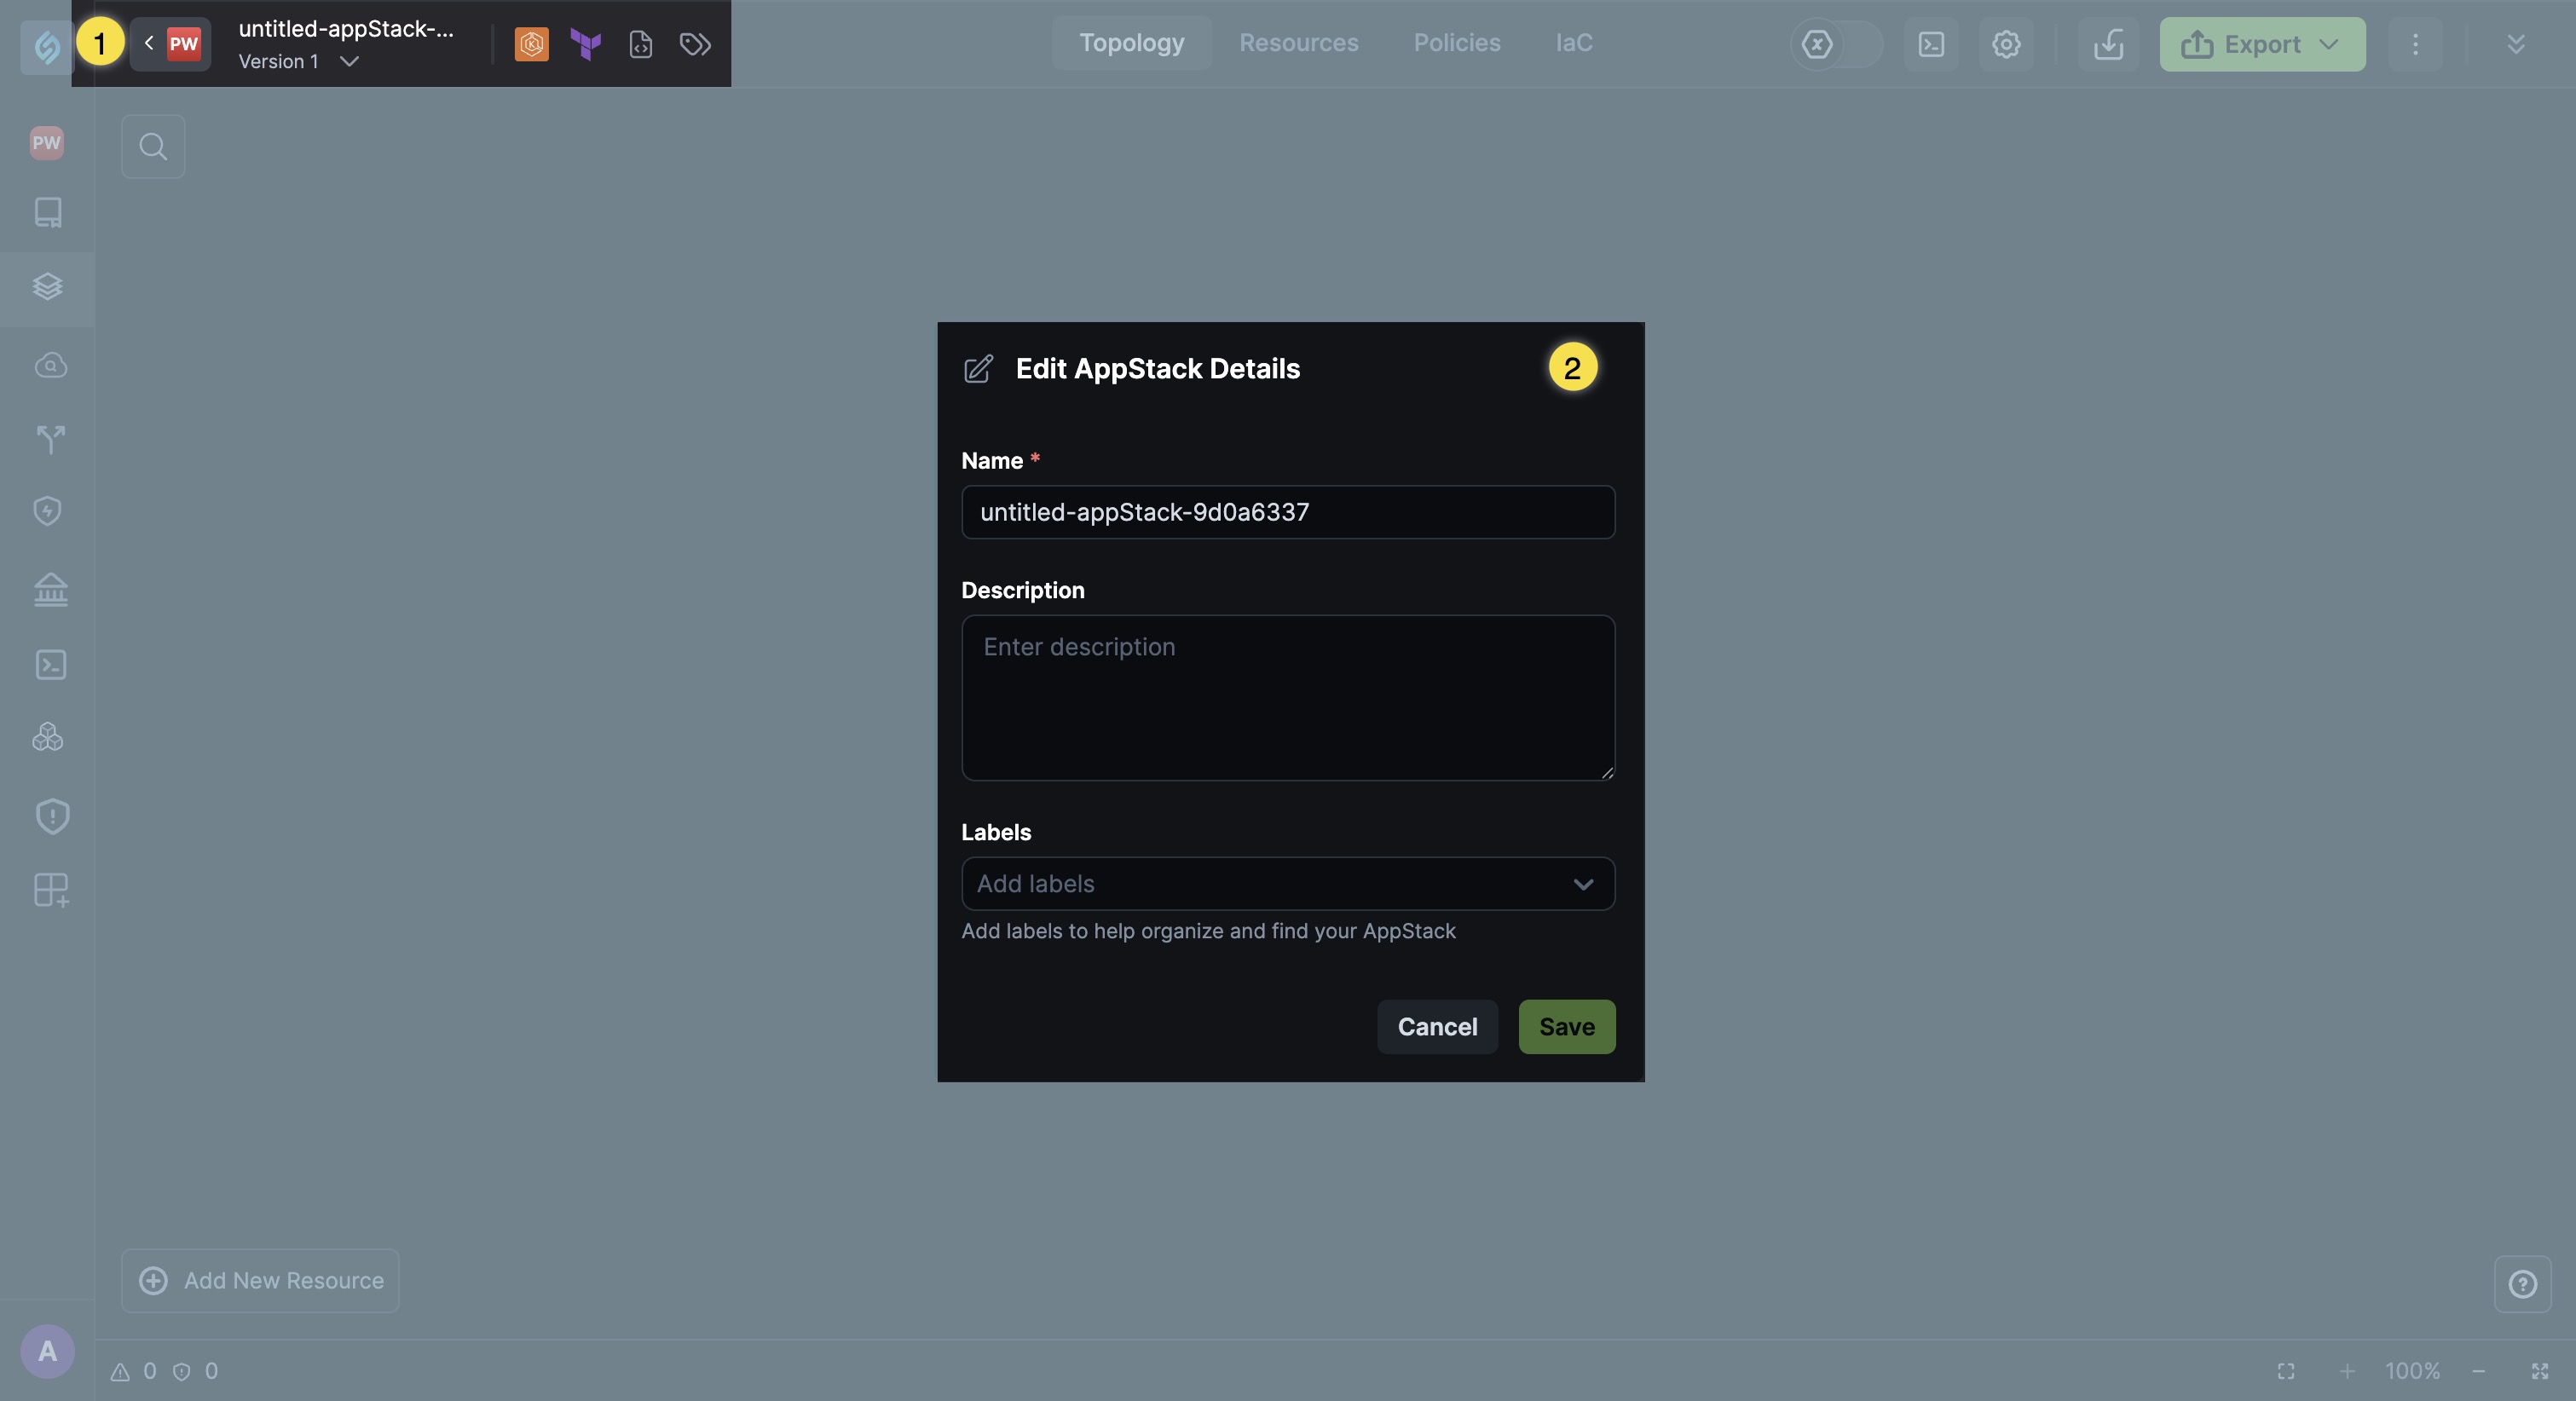Viewport: 2576px width, 1401px height.
Task: Open the three-dot more options menu
Action: 2414,44
